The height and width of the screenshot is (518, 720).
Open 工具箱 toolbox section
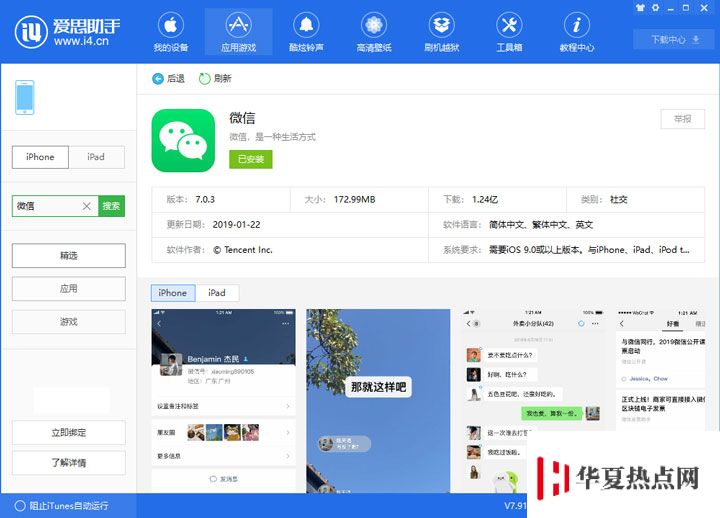509,32
